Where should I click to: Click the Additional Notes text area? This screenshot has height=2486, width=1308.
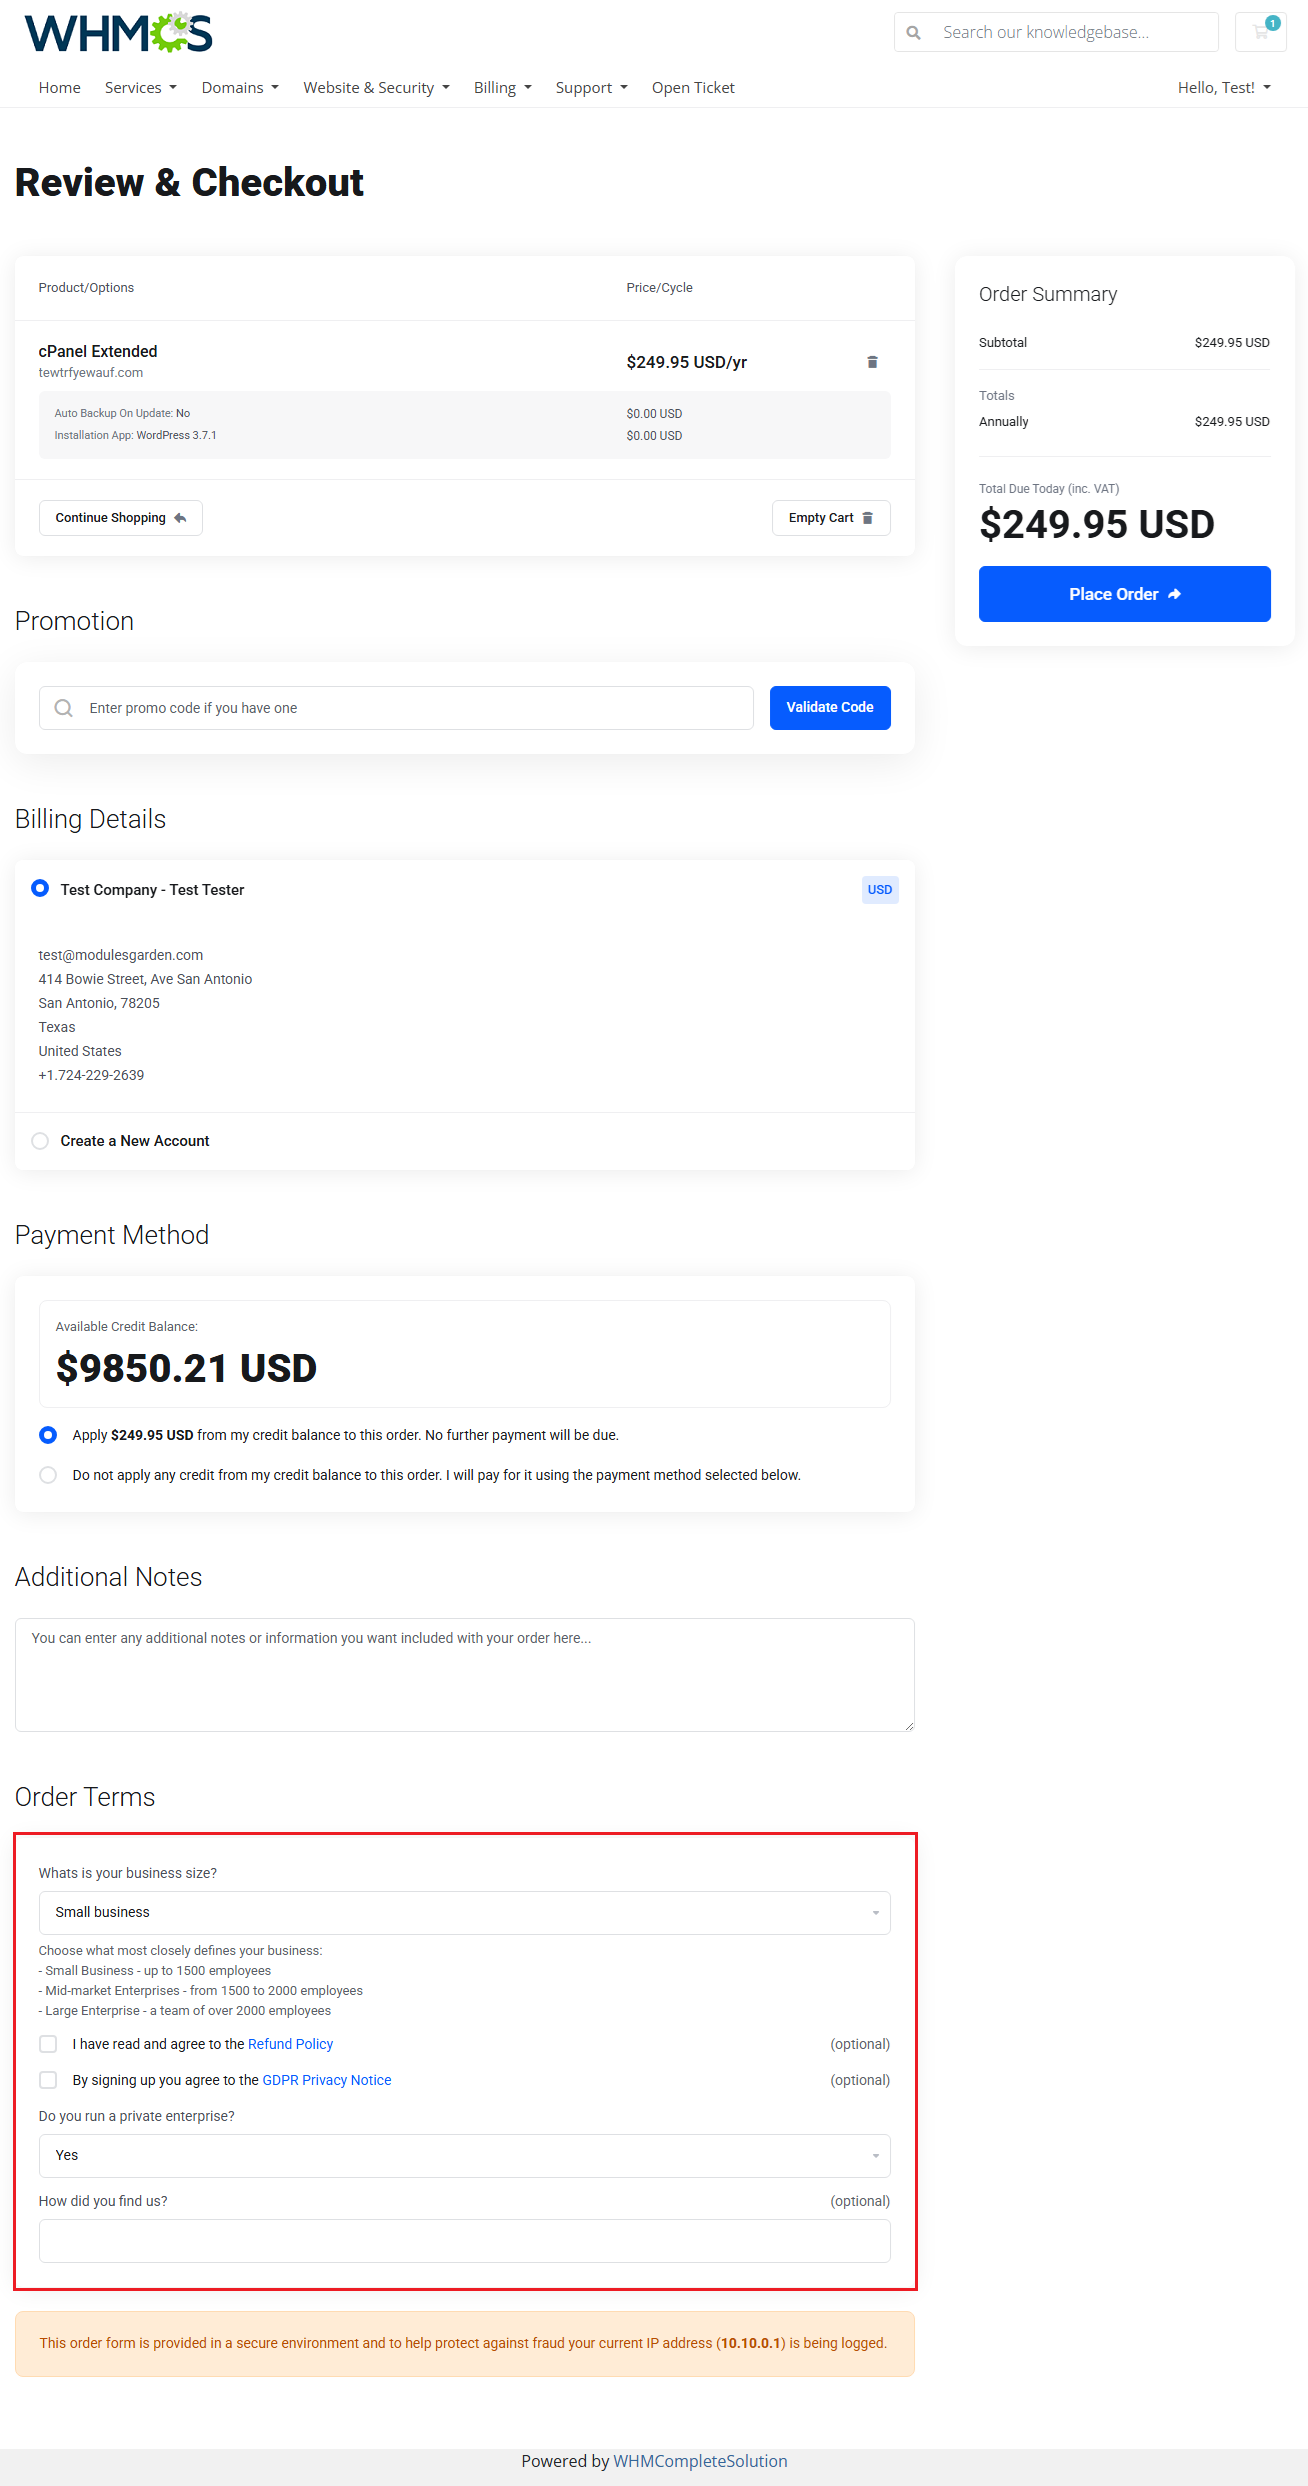coord(465,1675)
